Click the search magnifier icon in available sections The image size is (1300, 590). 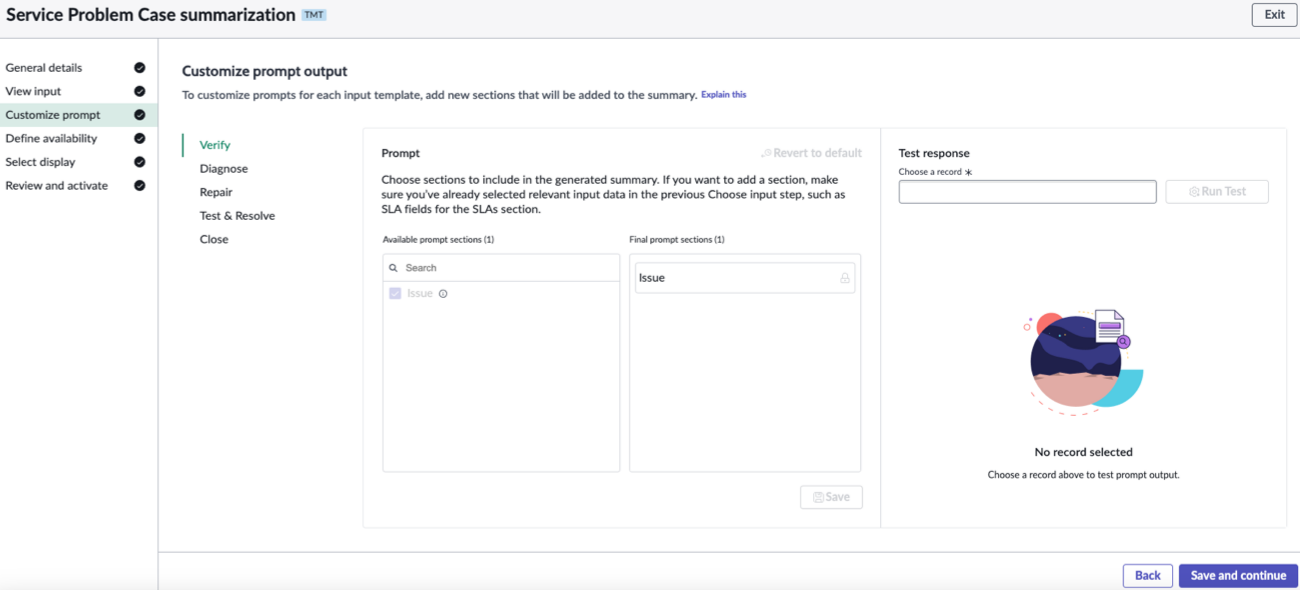pos(394,268)
